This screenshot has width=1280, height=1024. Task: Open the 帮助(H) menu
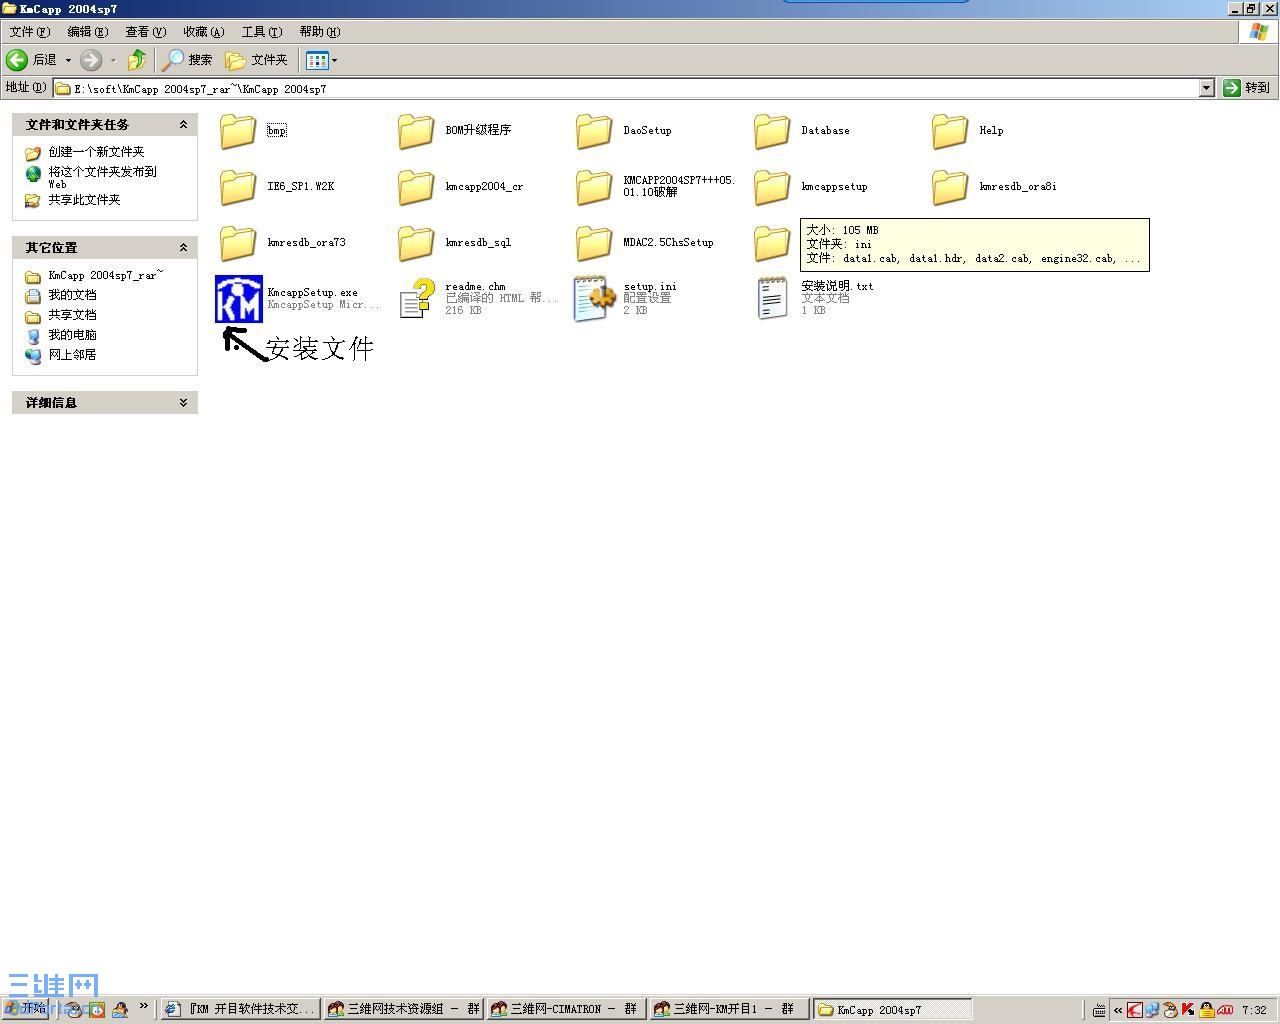(x=320, y=32)
